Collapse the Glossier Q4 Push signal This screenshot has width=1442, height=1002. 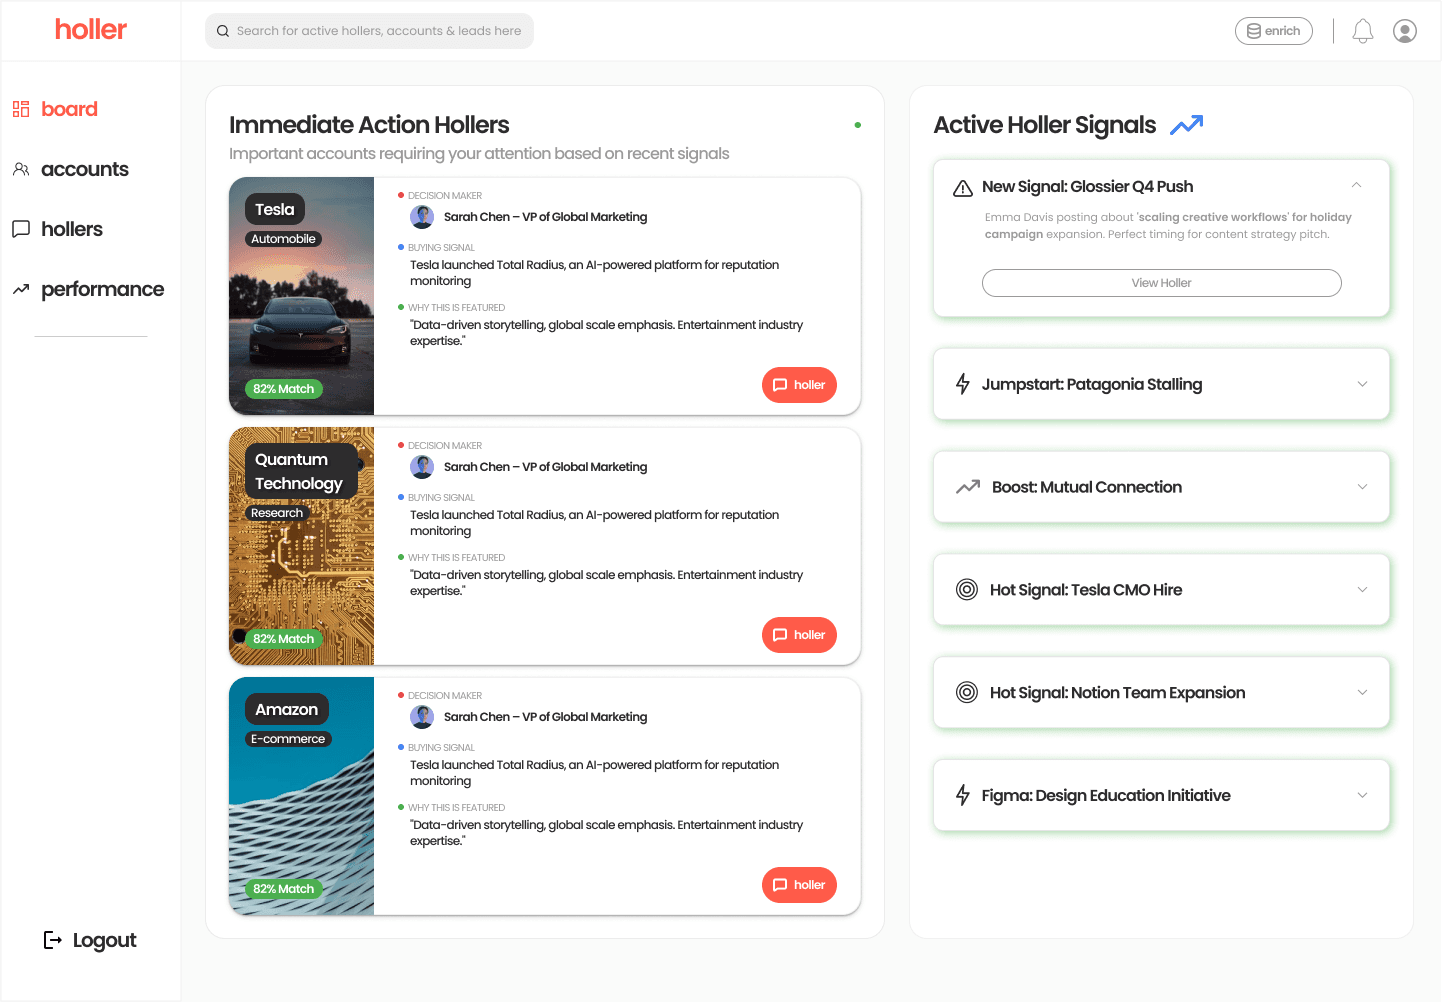[1357, 185]
